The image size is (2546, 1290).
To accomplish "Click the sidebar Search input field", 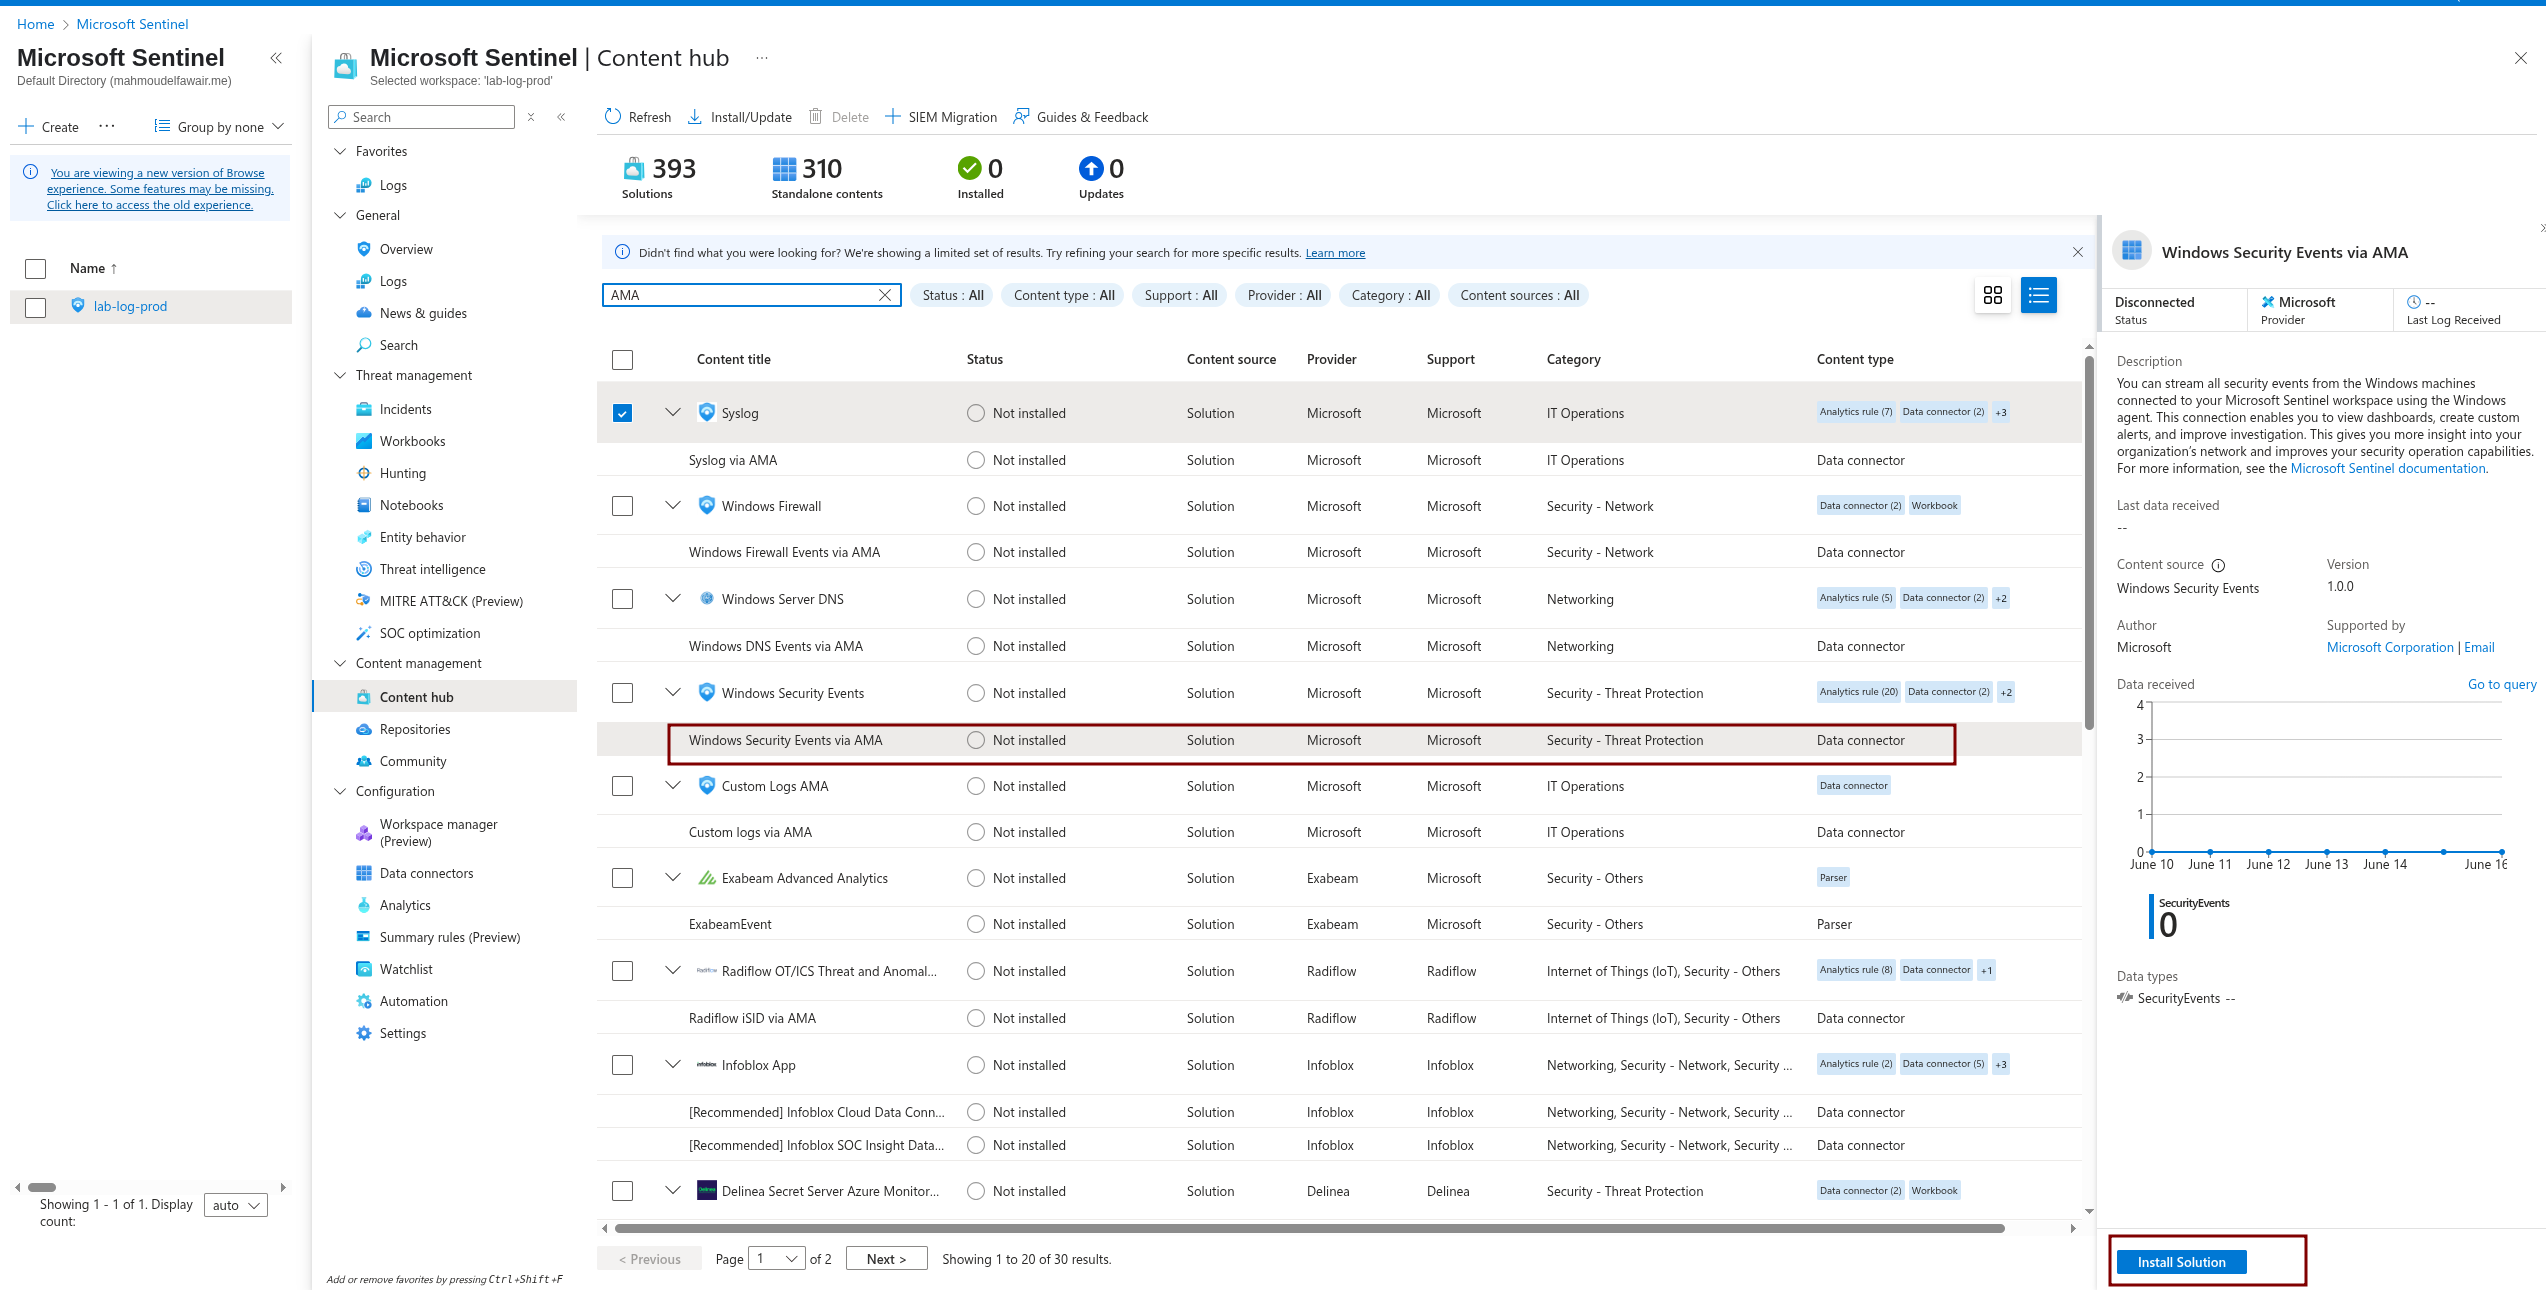I will [x=421, y=117].
